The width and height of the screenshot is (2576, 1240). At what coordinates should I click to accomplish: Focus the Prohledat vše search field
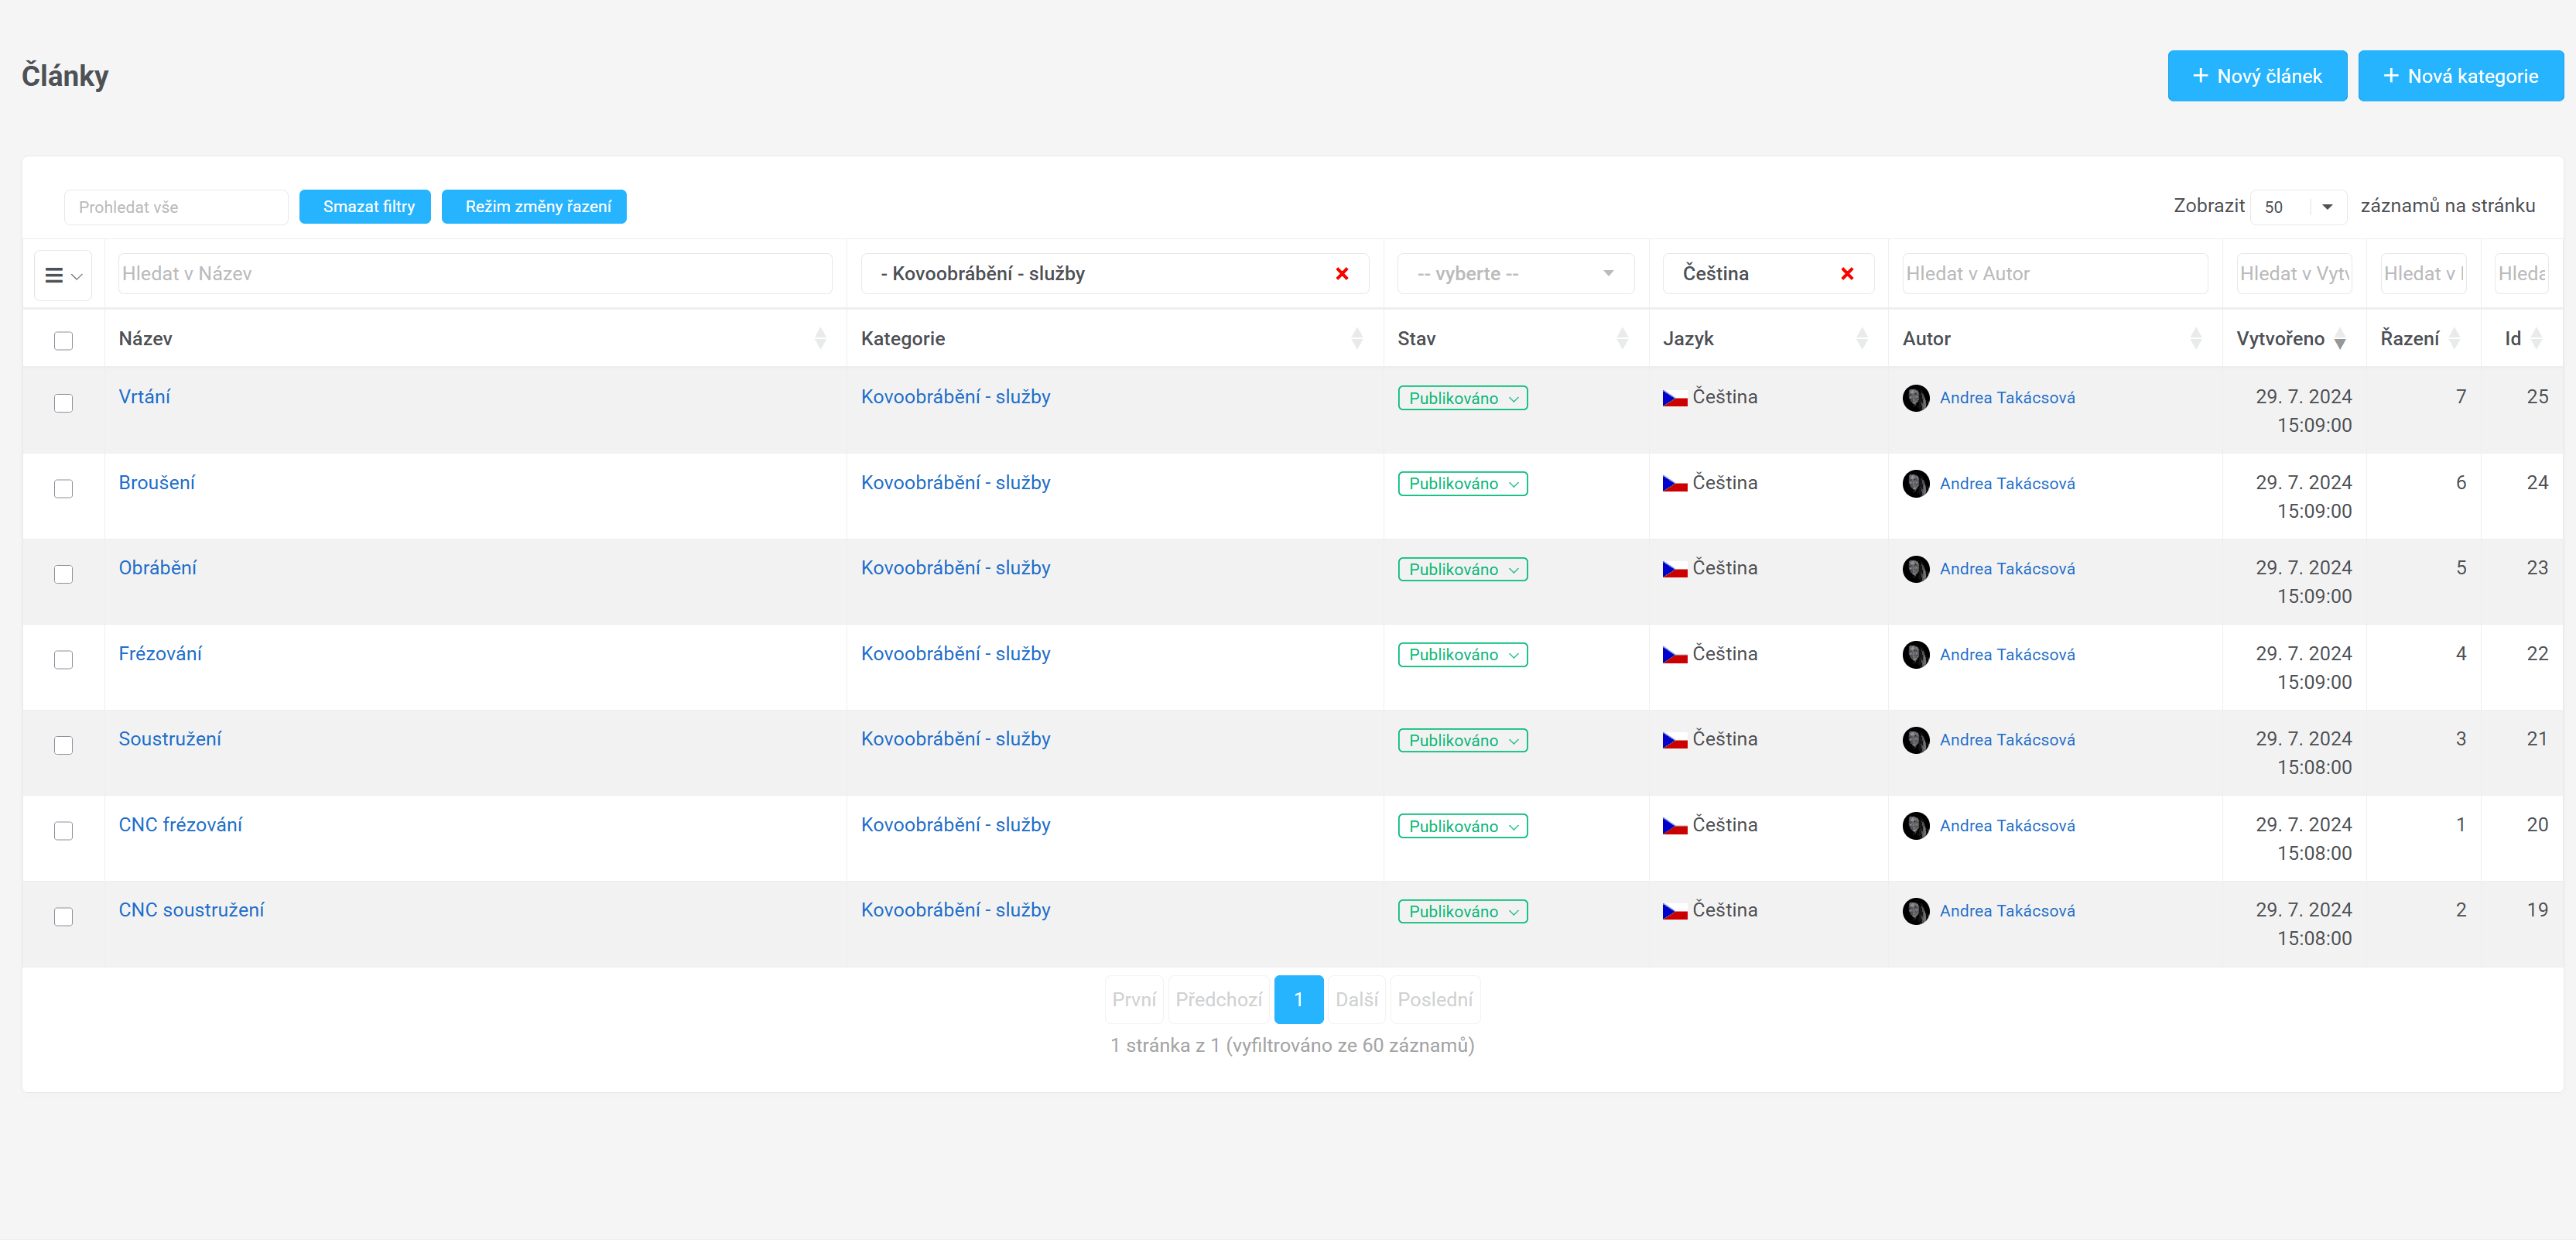pyautogui.click(x=176, y=207)
